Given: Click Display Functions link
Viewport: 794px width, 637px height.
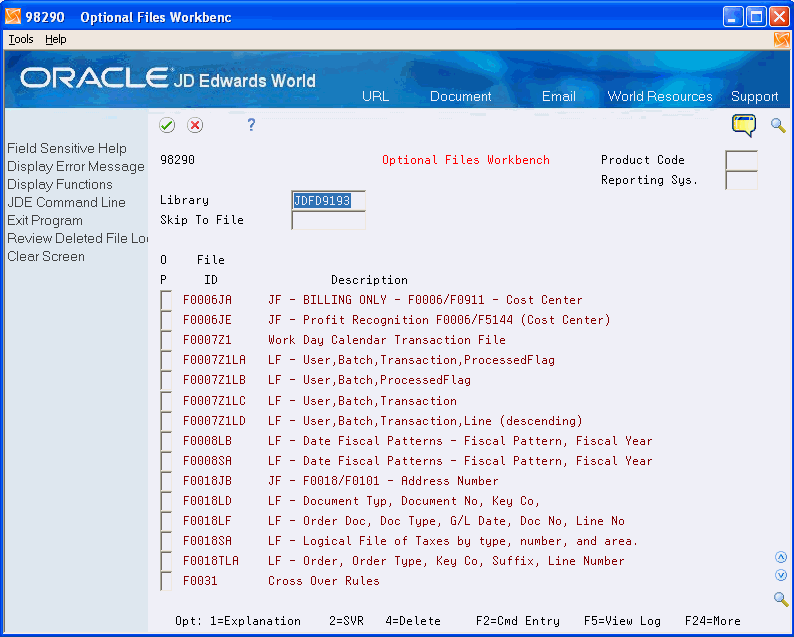Looking at the screenshot, I should [x=60, y=184].
